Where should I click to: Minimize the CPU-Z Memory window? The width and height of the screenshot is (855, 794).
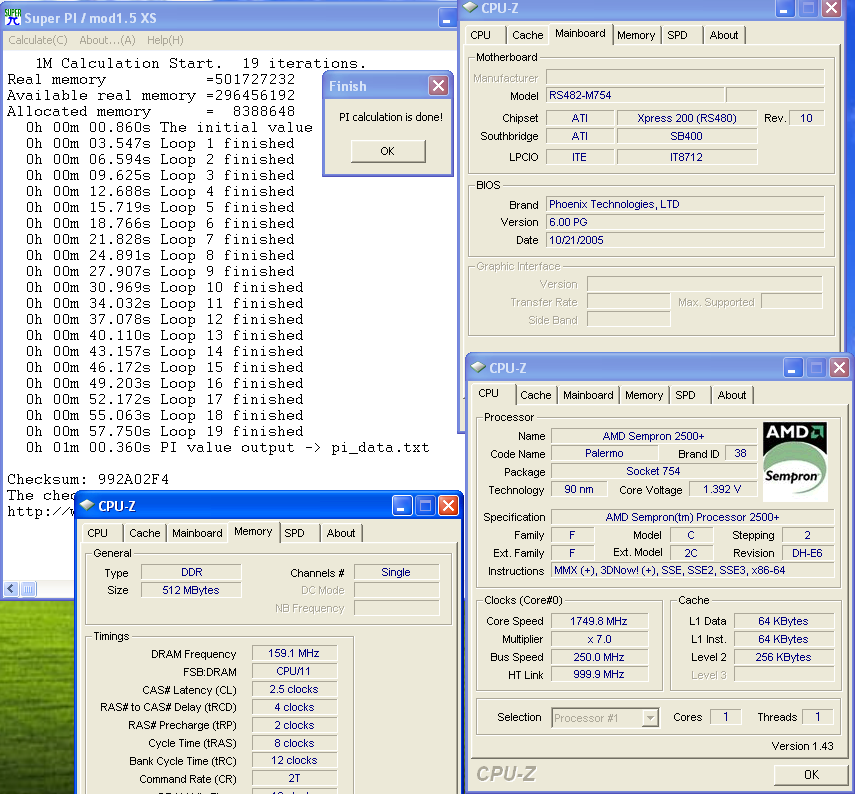401,506
